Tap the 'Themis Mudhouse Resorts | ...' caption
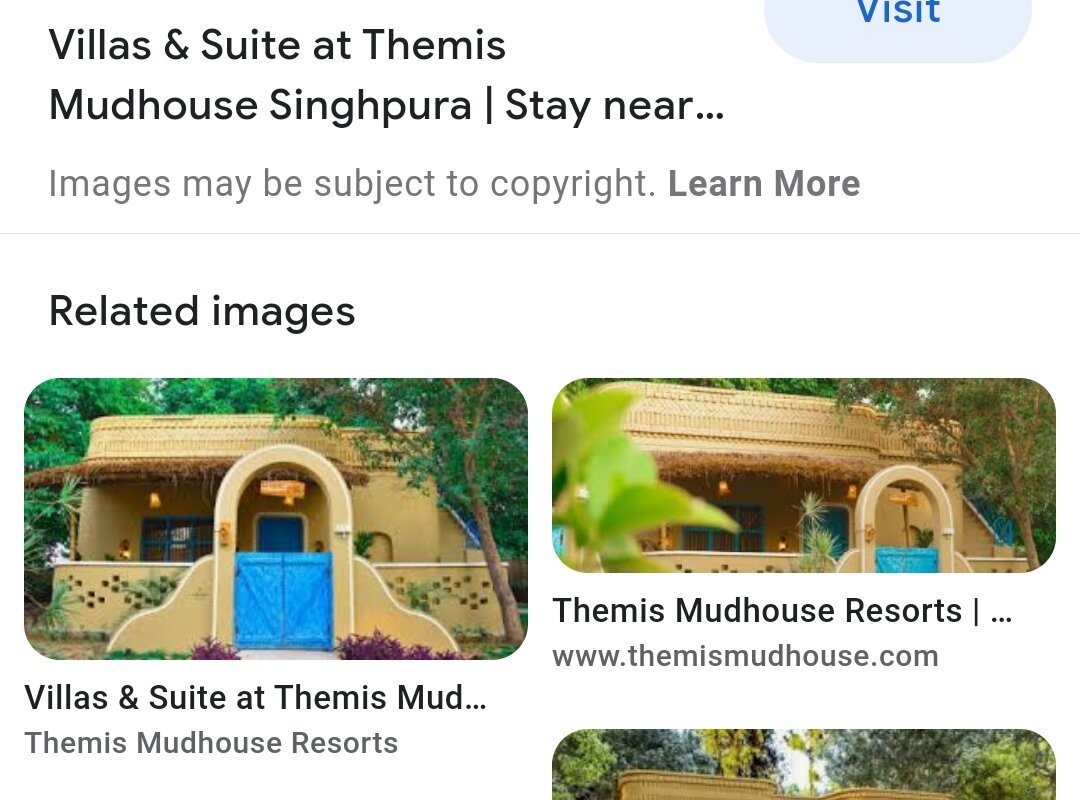 [782, 611]
